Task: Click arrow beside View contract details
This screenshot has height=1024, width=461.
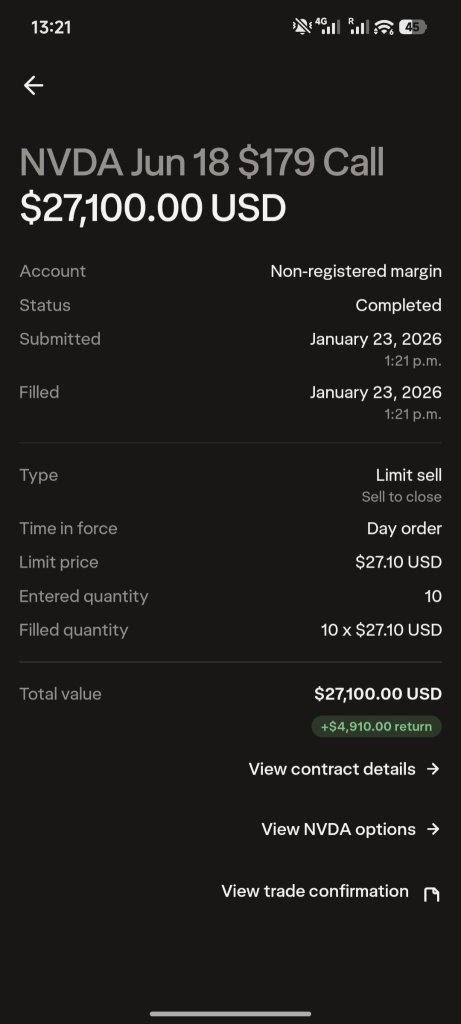Action: 433,769
